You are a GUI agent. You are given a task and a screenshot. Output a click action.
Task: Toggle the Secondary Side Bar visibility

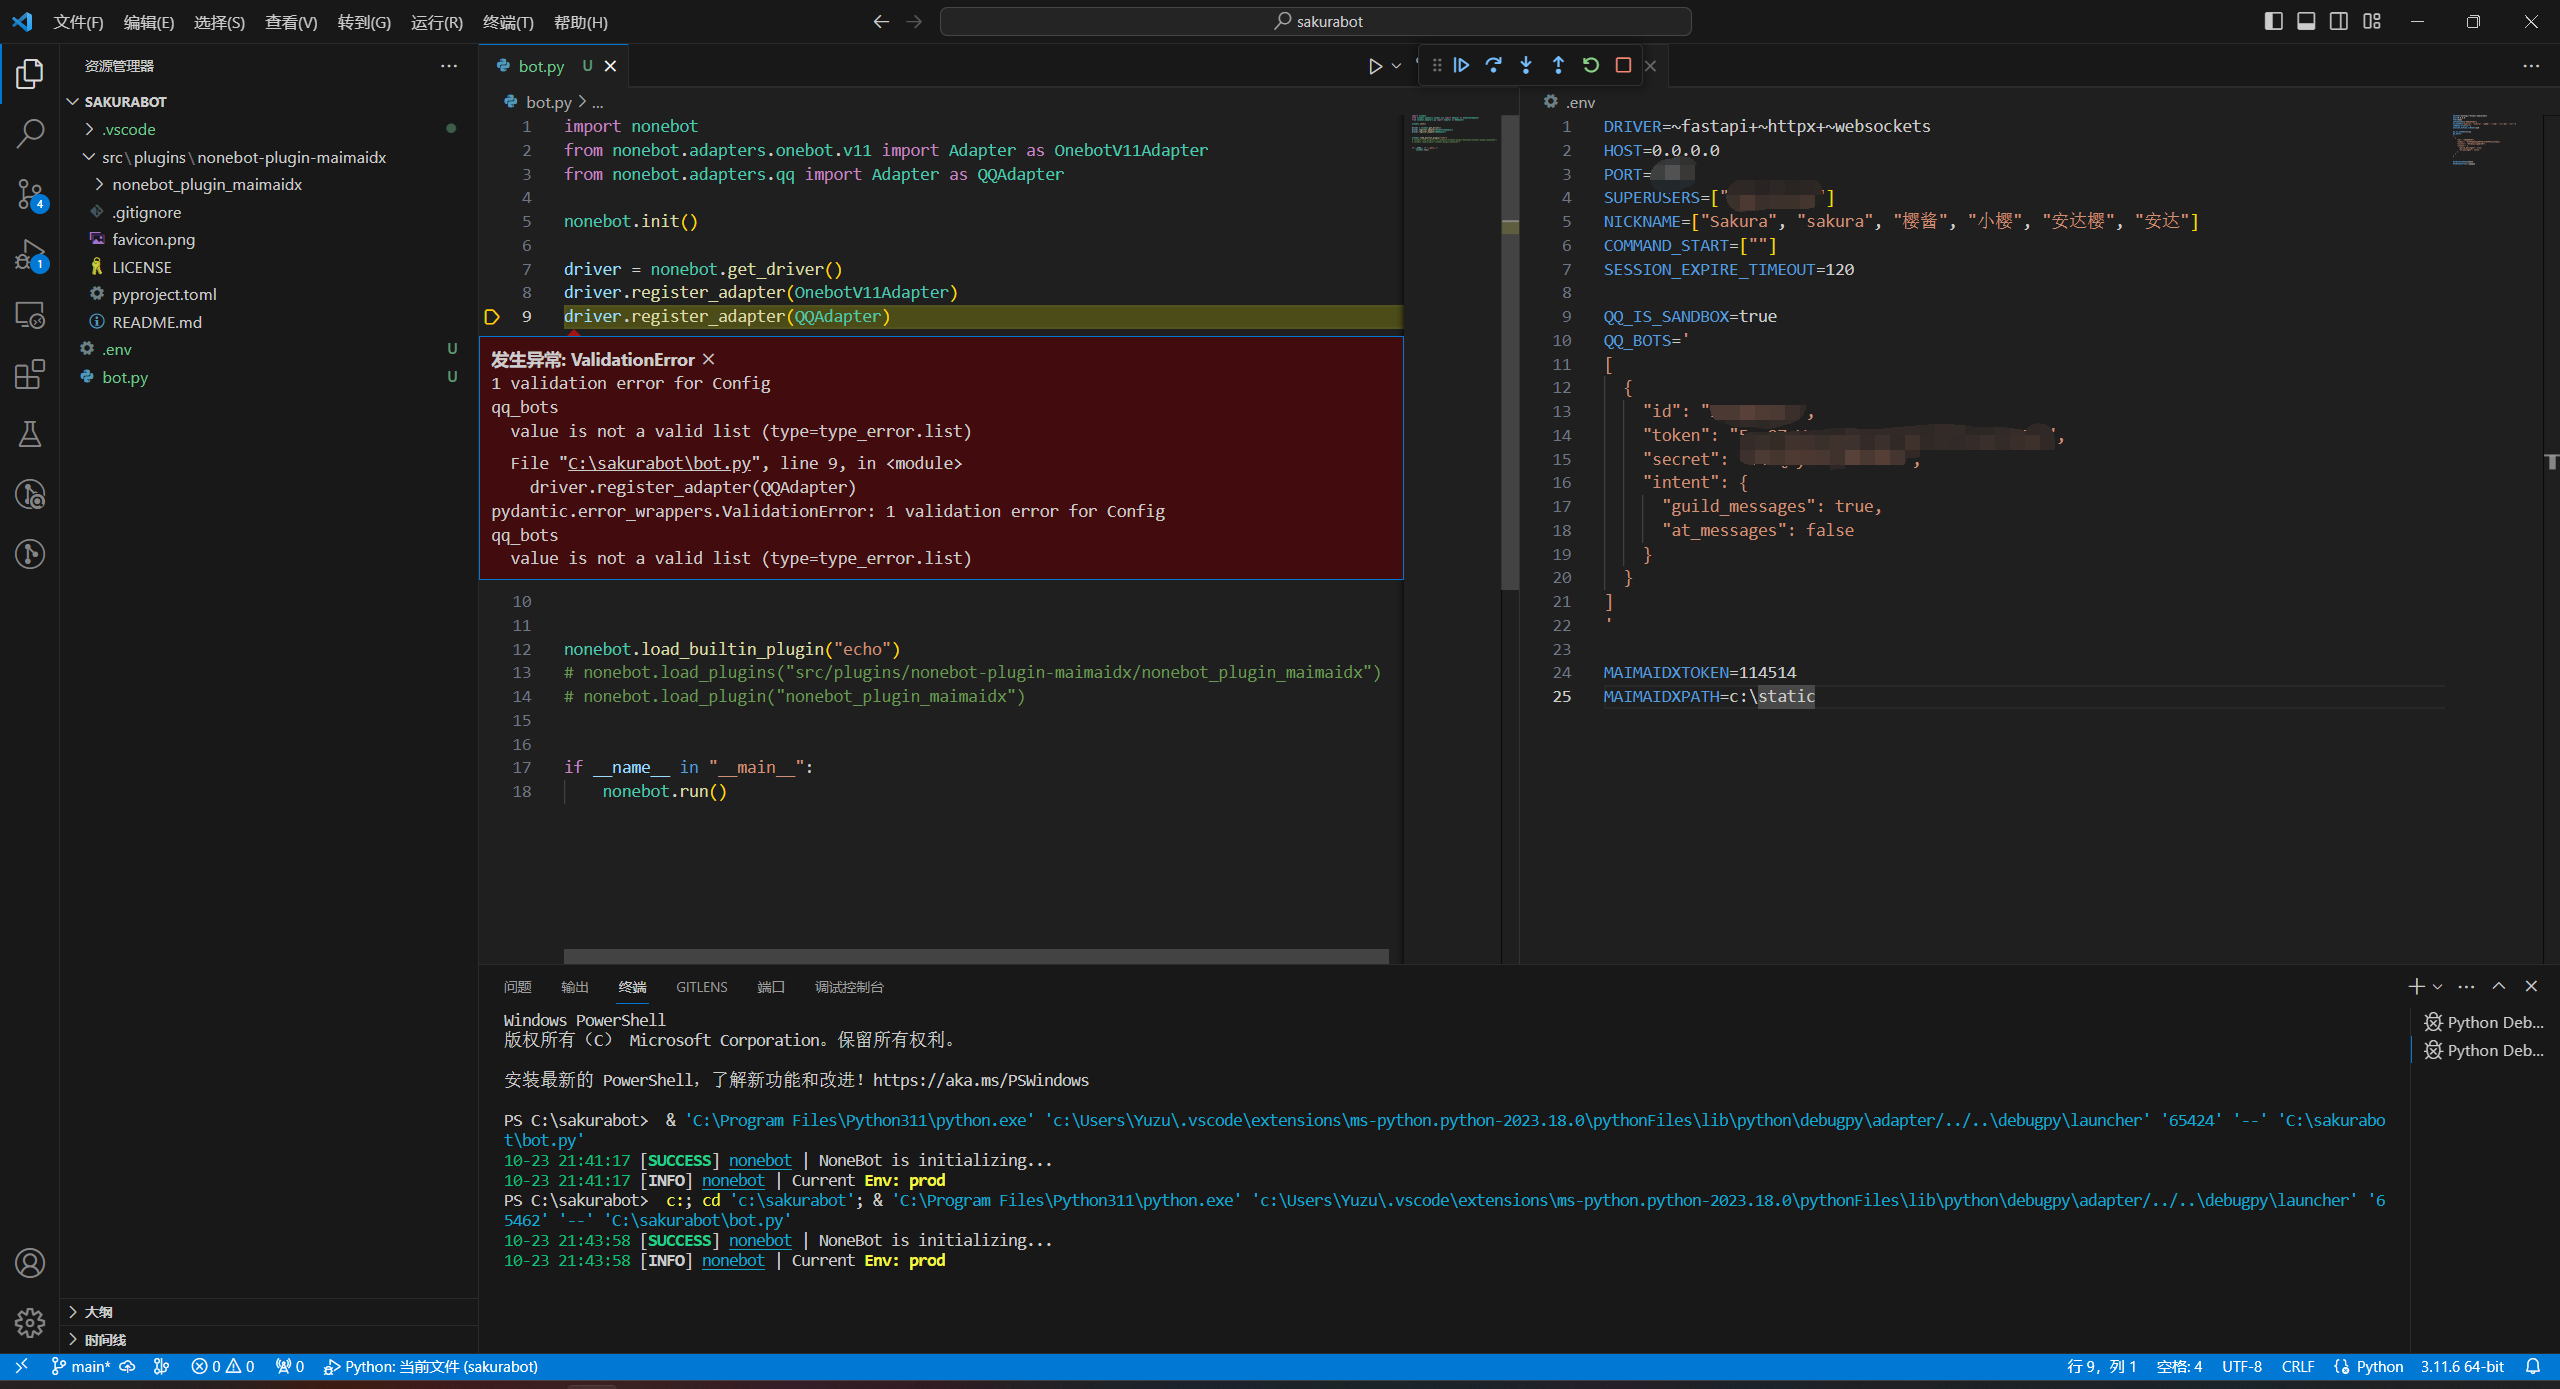click(x=2339, y=20)
